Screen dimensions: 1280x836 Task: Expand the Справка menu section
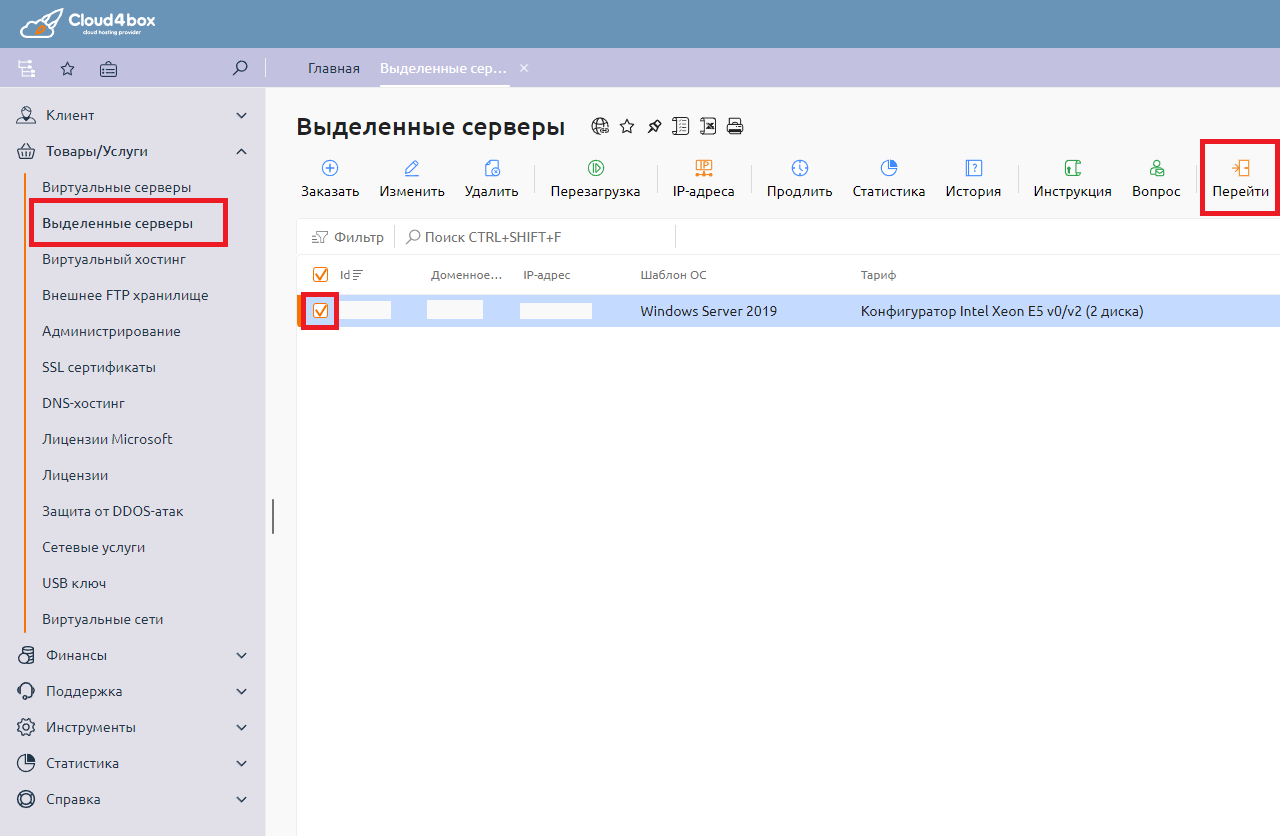click(x=132, y=799)
